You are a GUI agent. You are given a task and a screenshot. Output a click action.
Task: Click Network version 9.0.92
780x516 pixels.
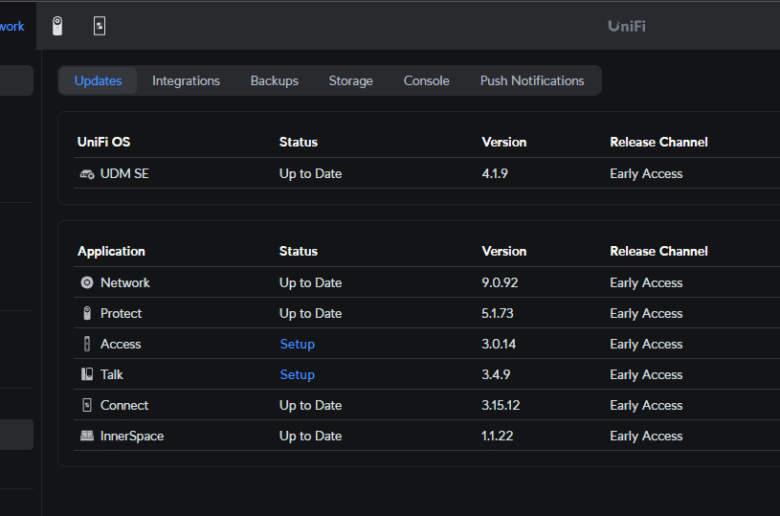499,283
